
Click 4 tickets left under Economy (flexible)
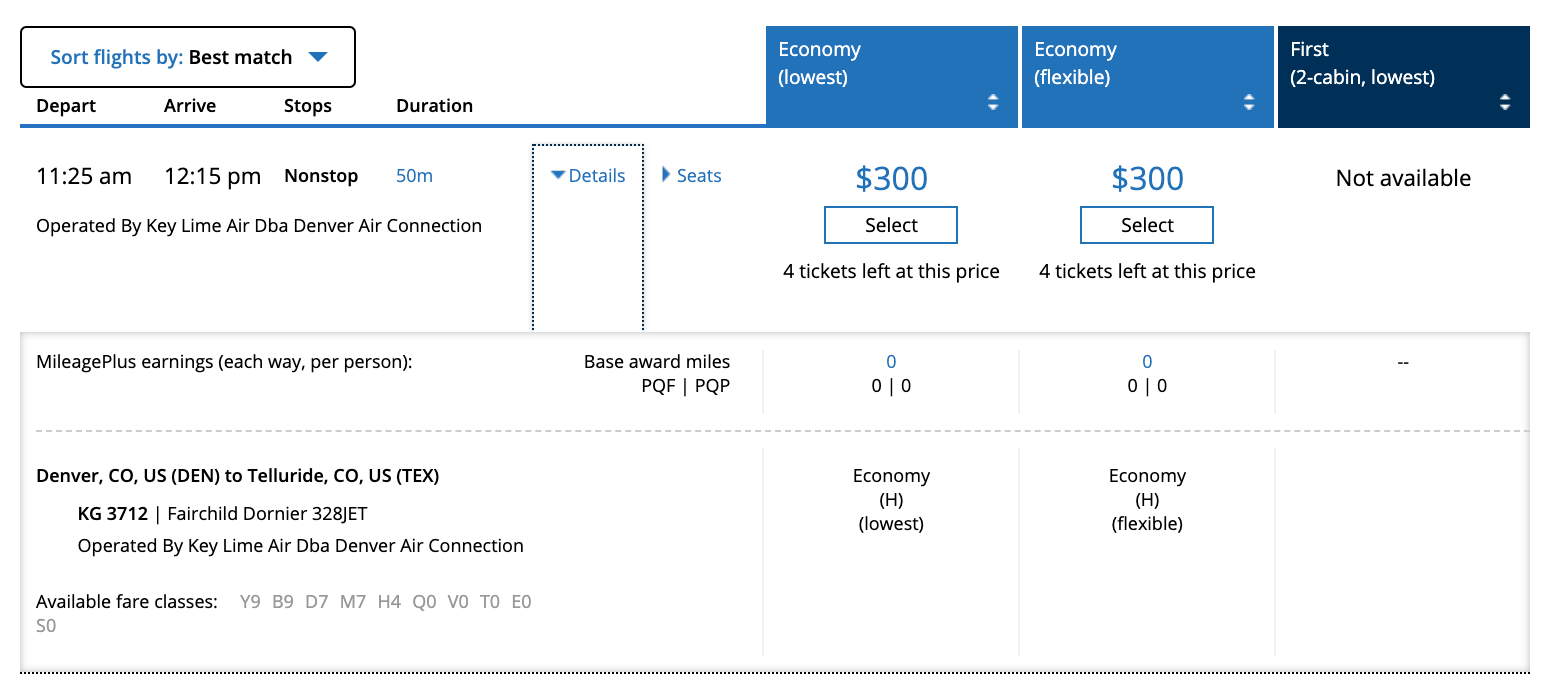tap(1147, 272)
